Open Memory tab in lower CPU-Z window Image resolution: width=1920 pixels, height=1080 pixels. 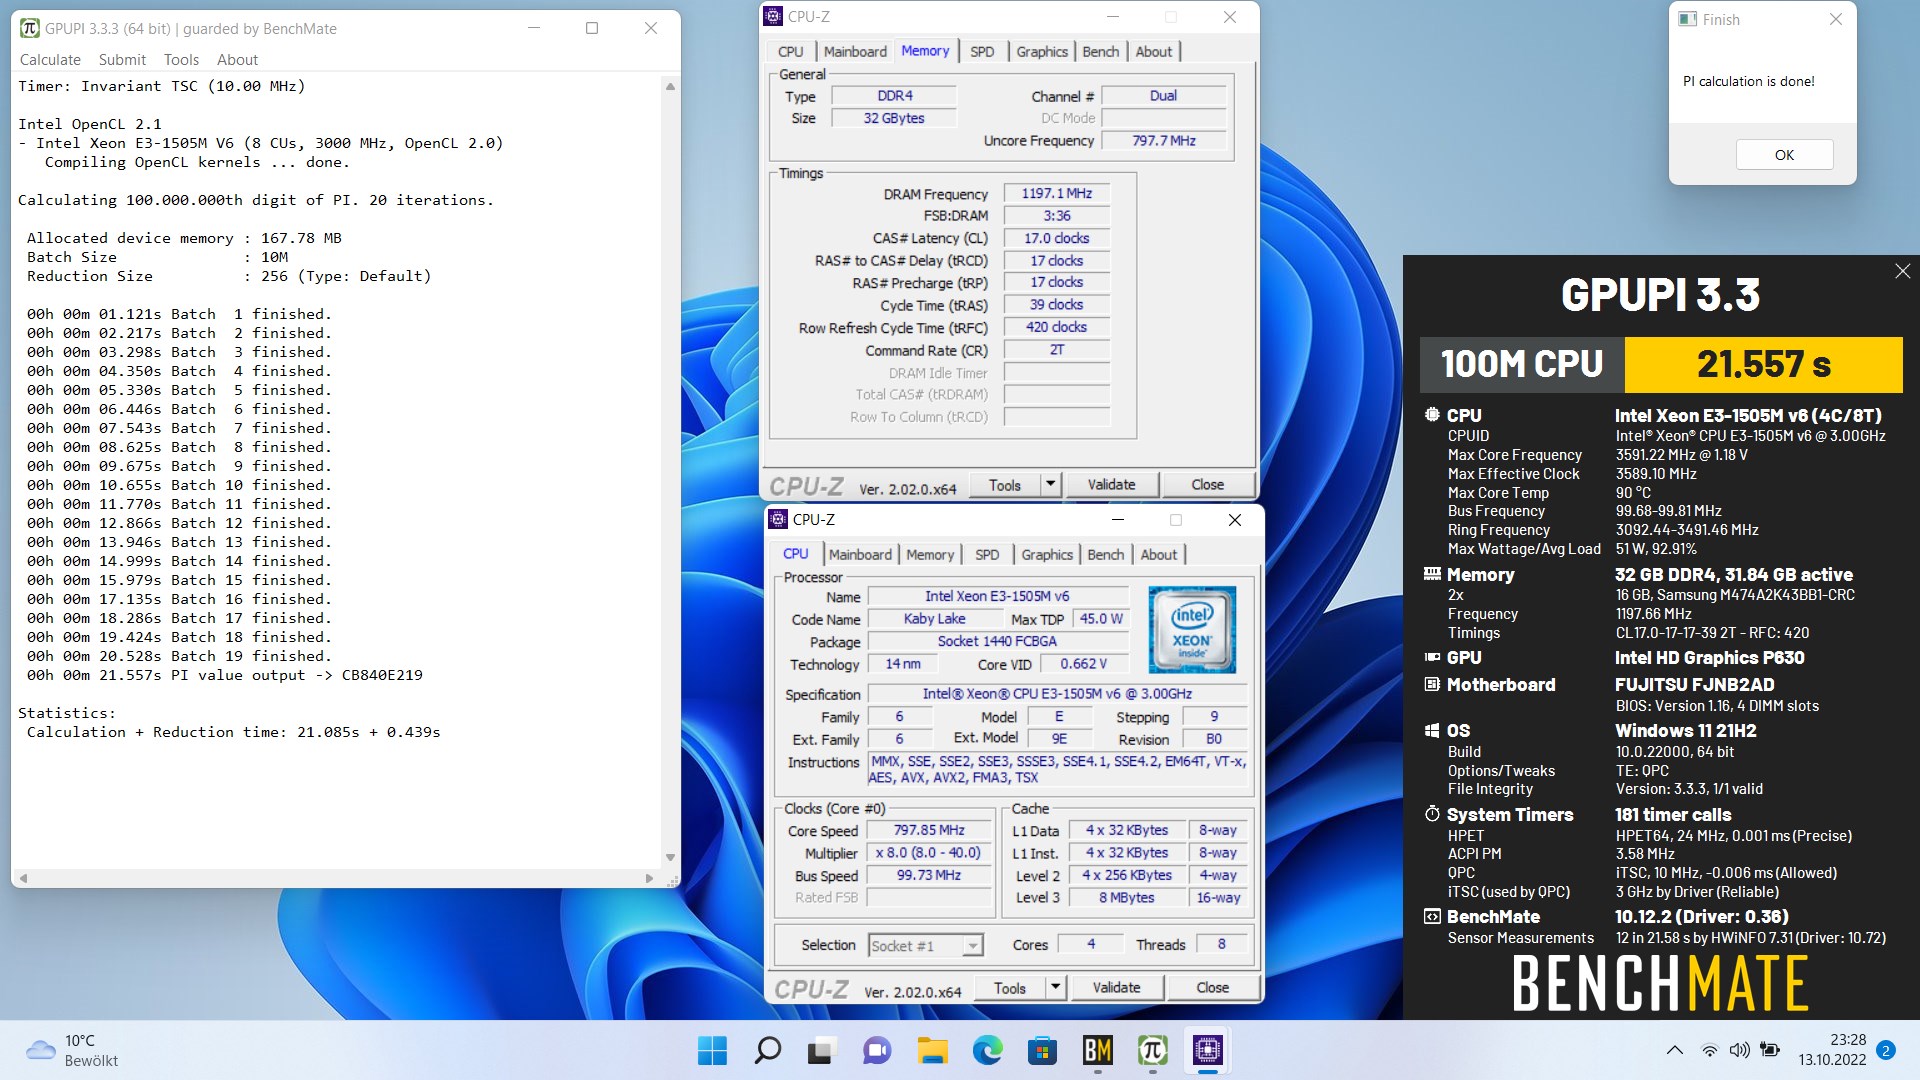(930, 555)
